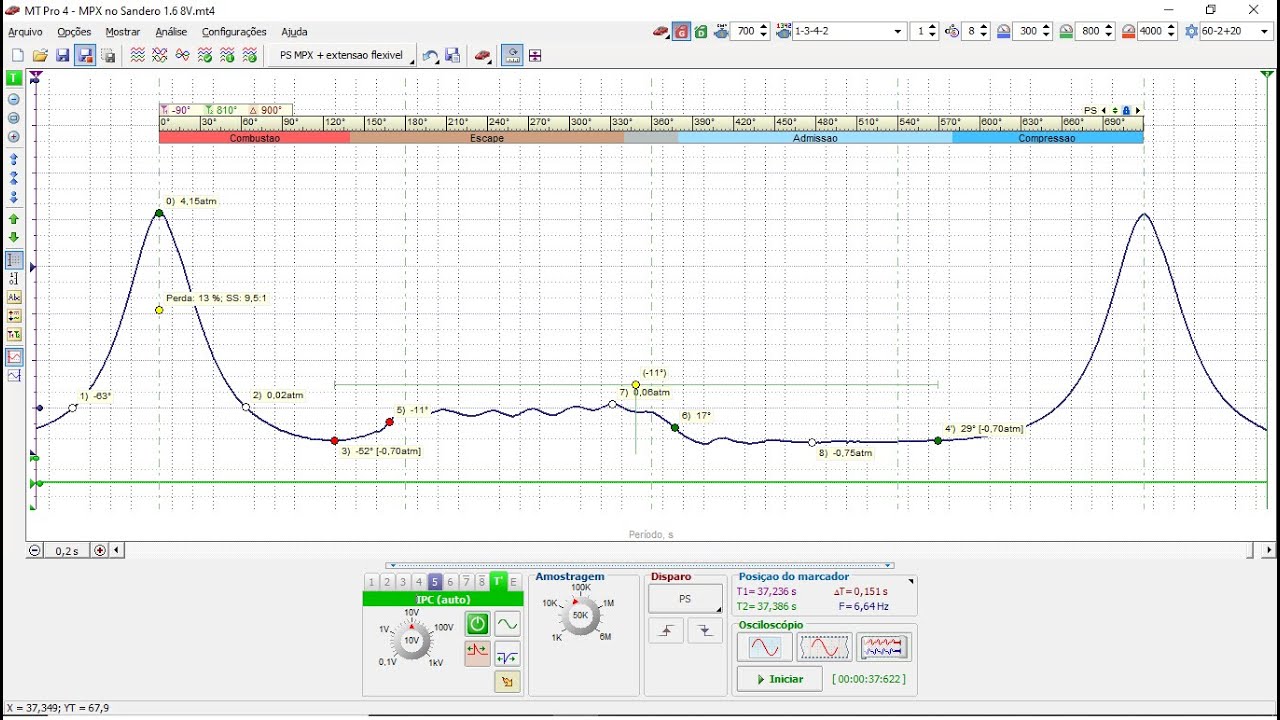Create a new file with the toolbar icon
The image size is (1280, 720).
[17, 56]
